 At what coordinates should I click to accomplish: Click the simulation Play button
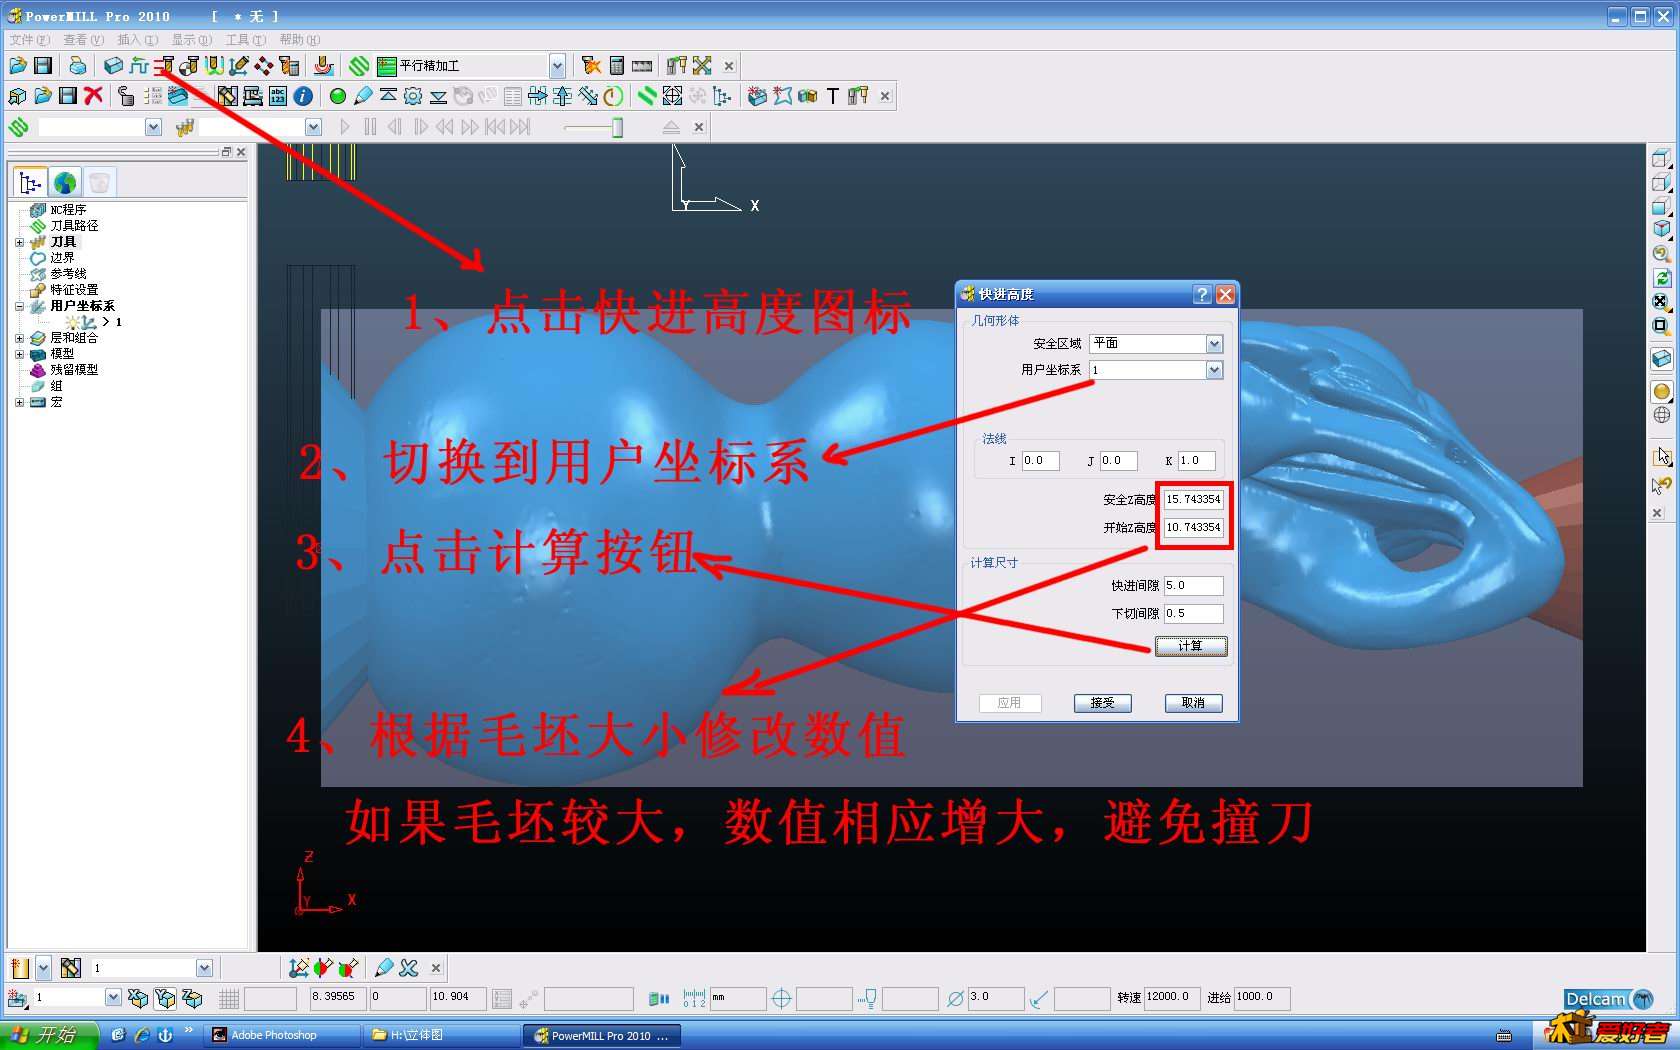(345, 127)
